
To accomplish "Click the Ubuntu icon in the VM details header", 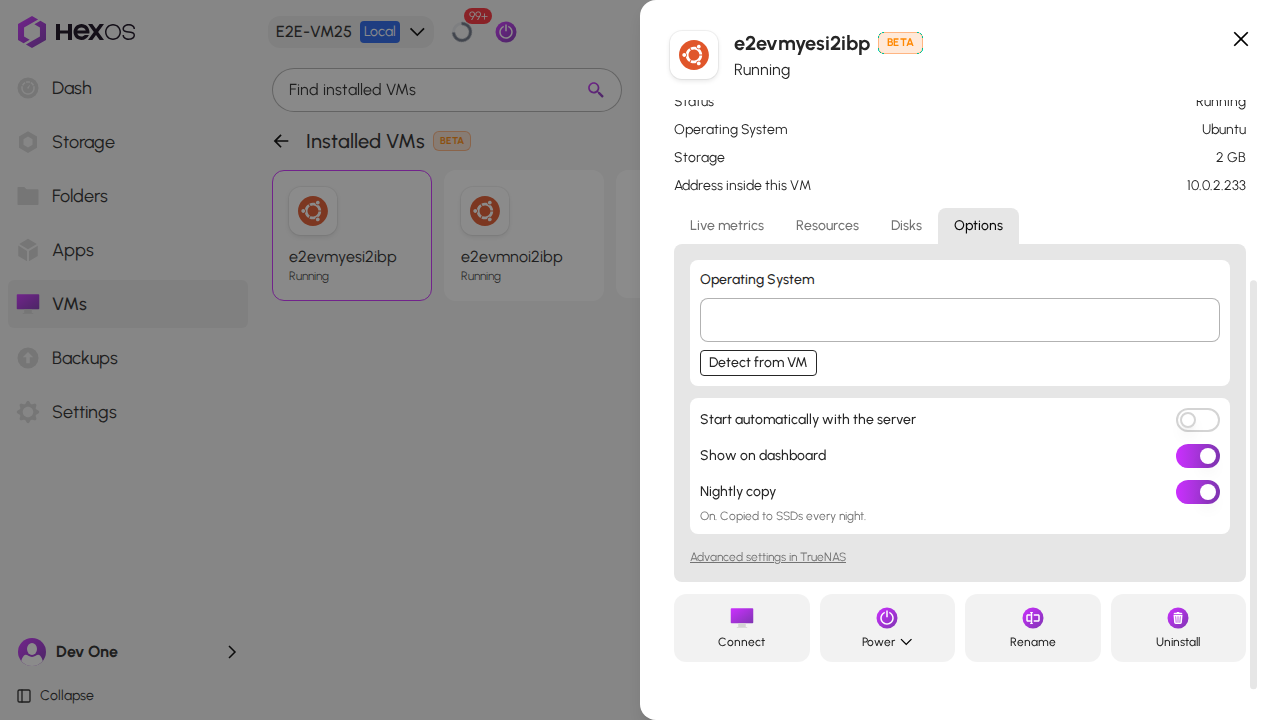I will coord(694,55).
